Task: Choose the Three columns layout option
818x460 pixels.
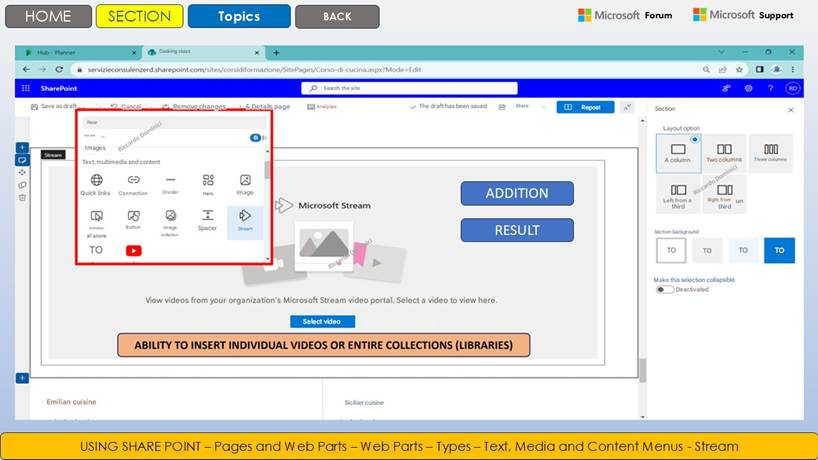Action: 771,153
